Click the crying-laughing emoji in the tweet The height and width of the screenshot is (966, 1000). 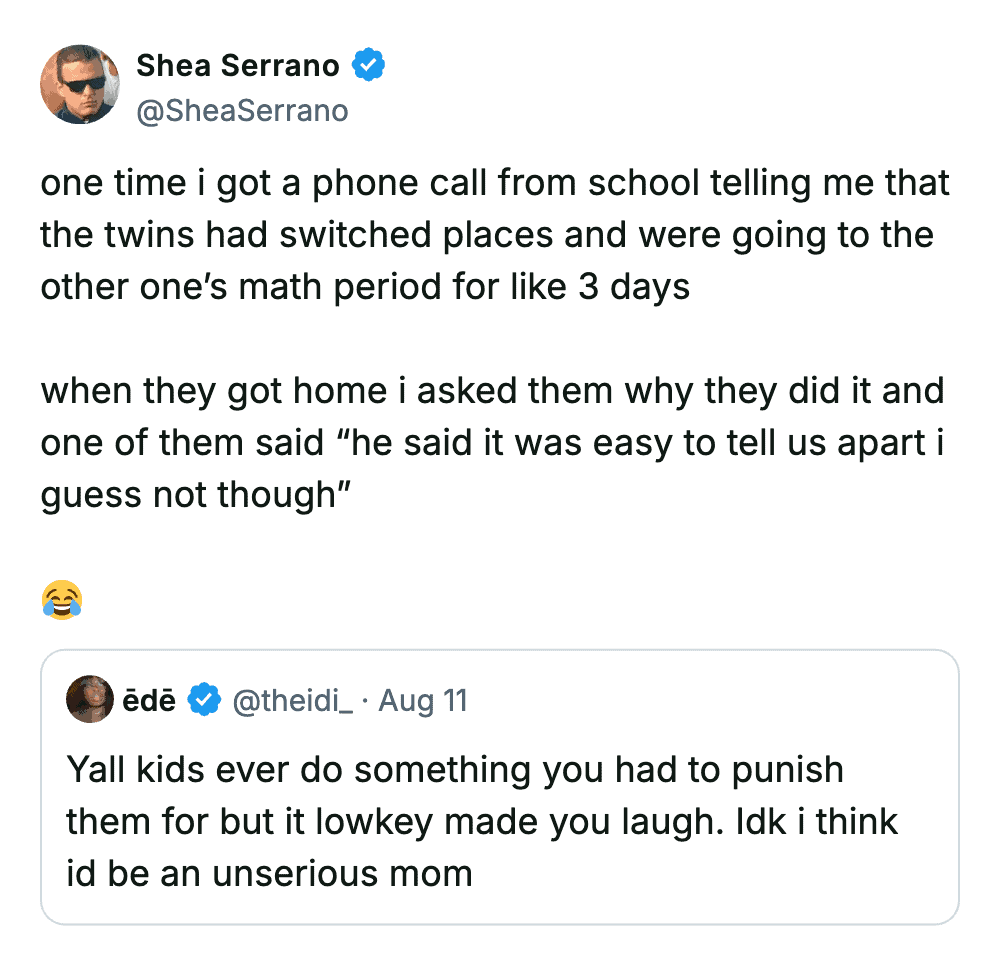(62, 600)
